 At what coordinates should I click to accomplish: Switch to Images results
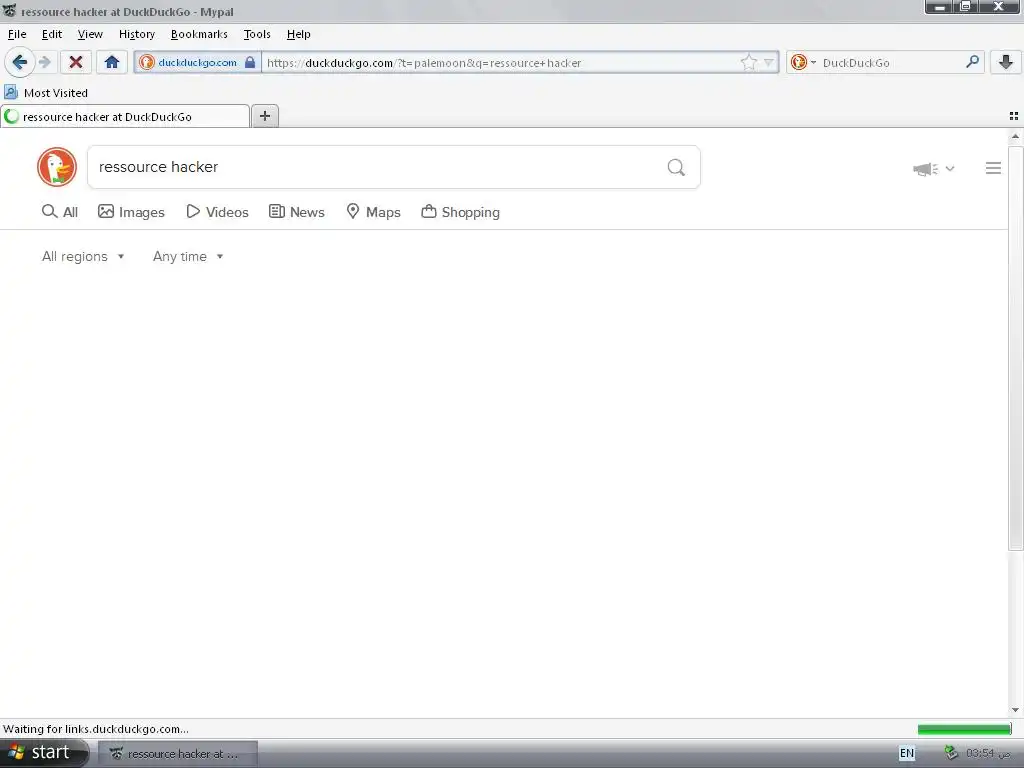131,212
